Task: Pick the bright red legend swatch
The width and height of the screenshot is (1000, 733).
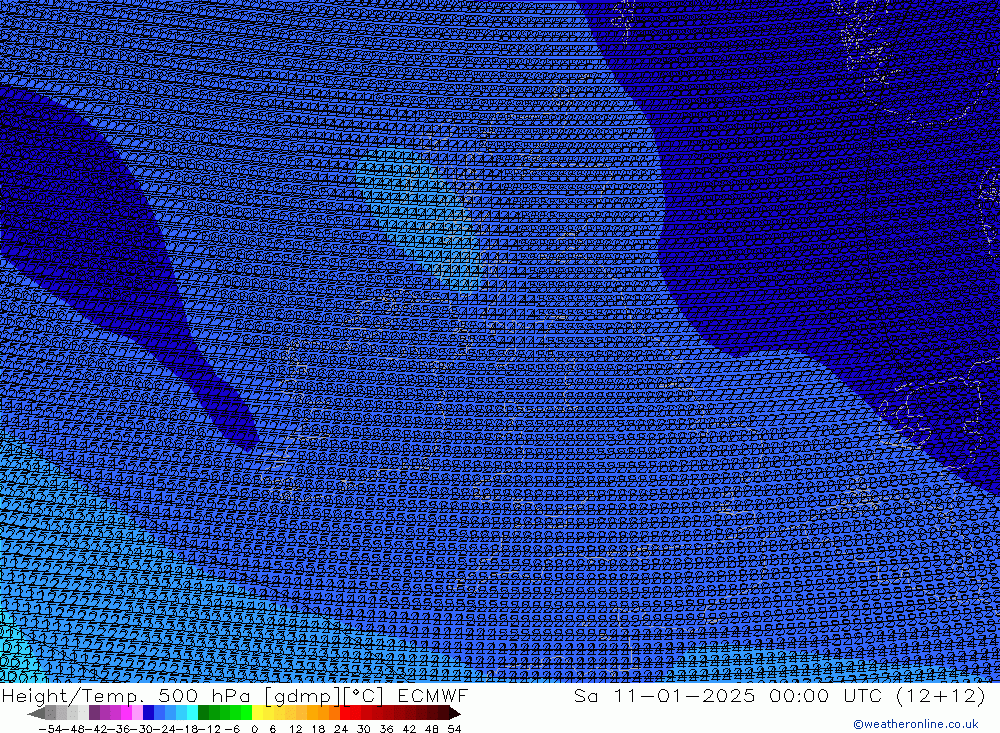Action: click(x=352, y=713)
